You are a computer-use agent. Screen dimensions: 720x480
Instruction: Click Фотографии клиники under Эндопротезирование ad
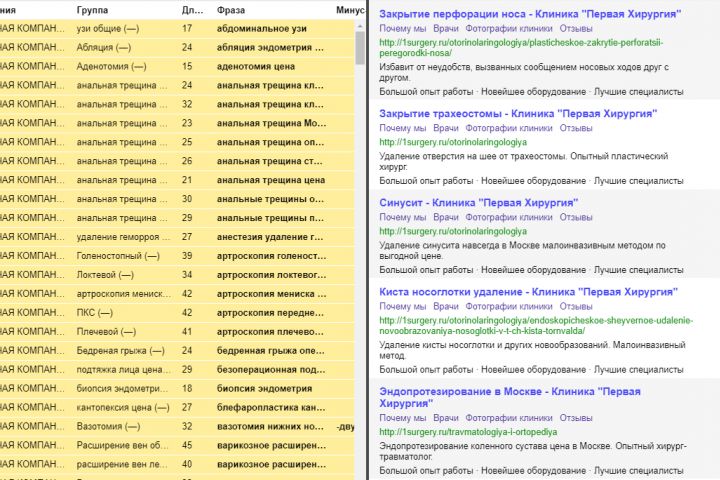coord(509,418)
